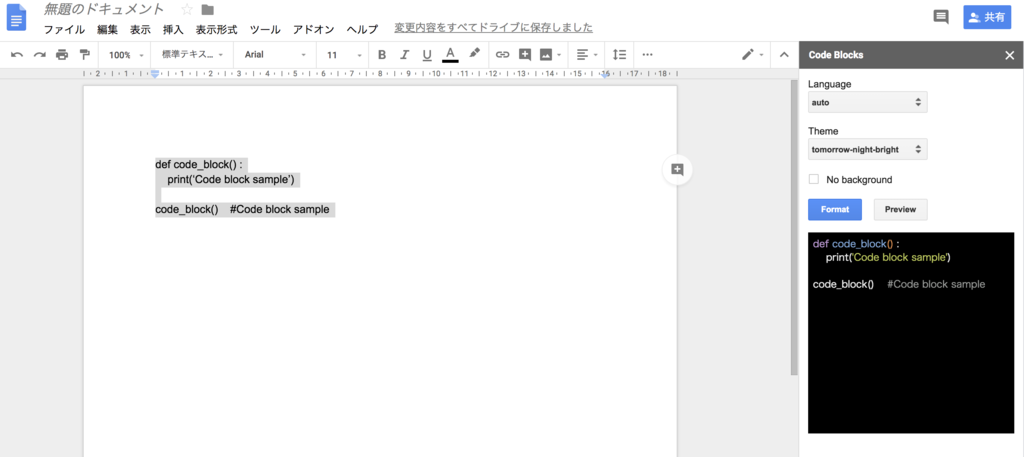Open the アドオン menu
Viewport: 1024px width, 457px height.
pyautogui.click(x=313, y=29)
